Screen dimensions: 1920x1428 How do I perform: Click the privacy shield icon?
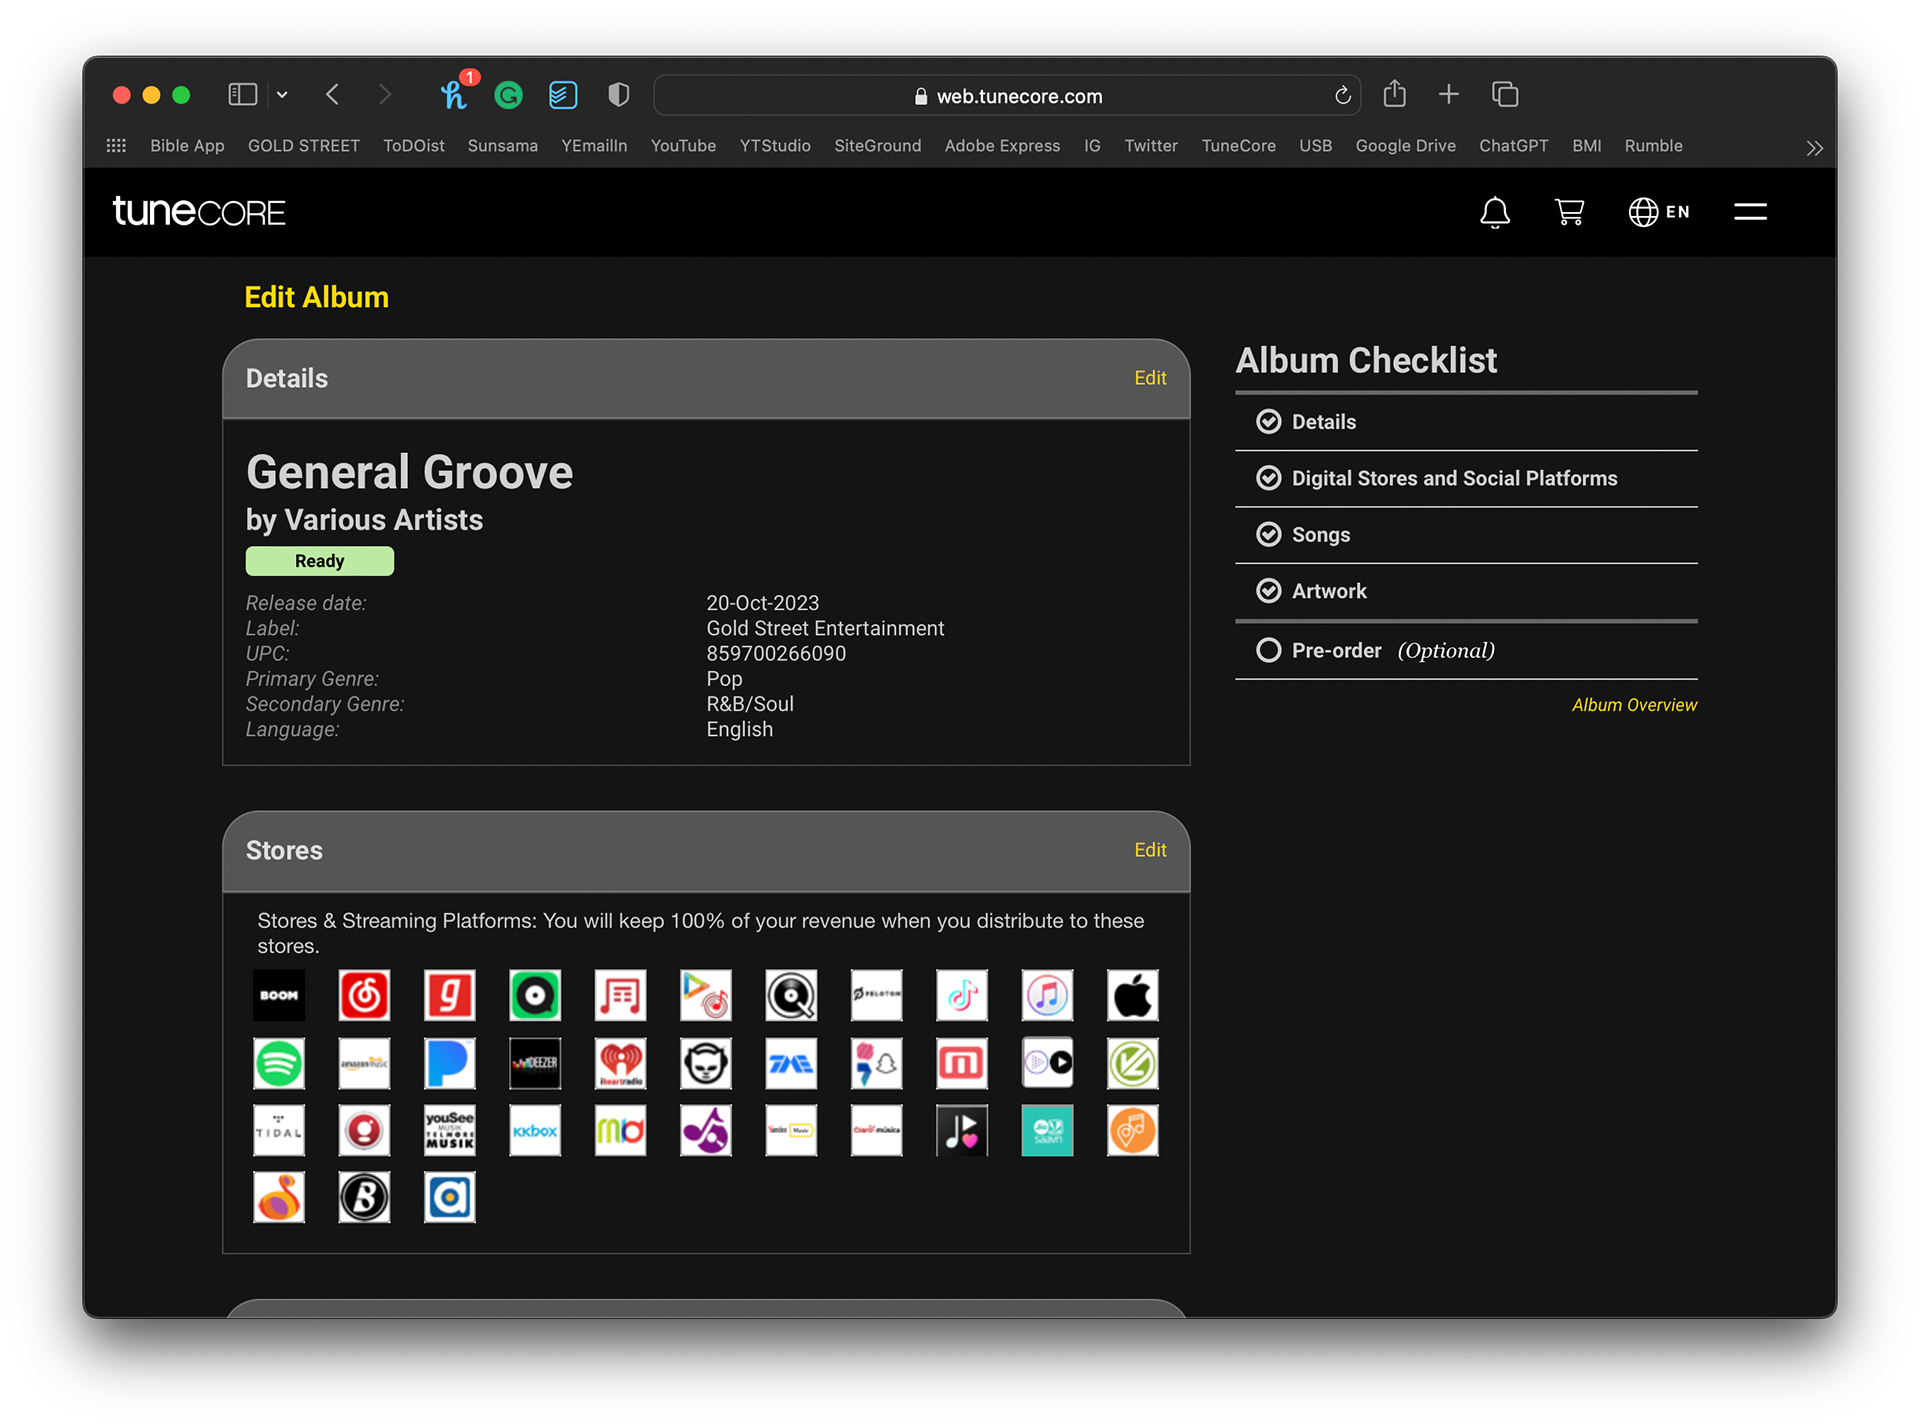click(619, 95)
